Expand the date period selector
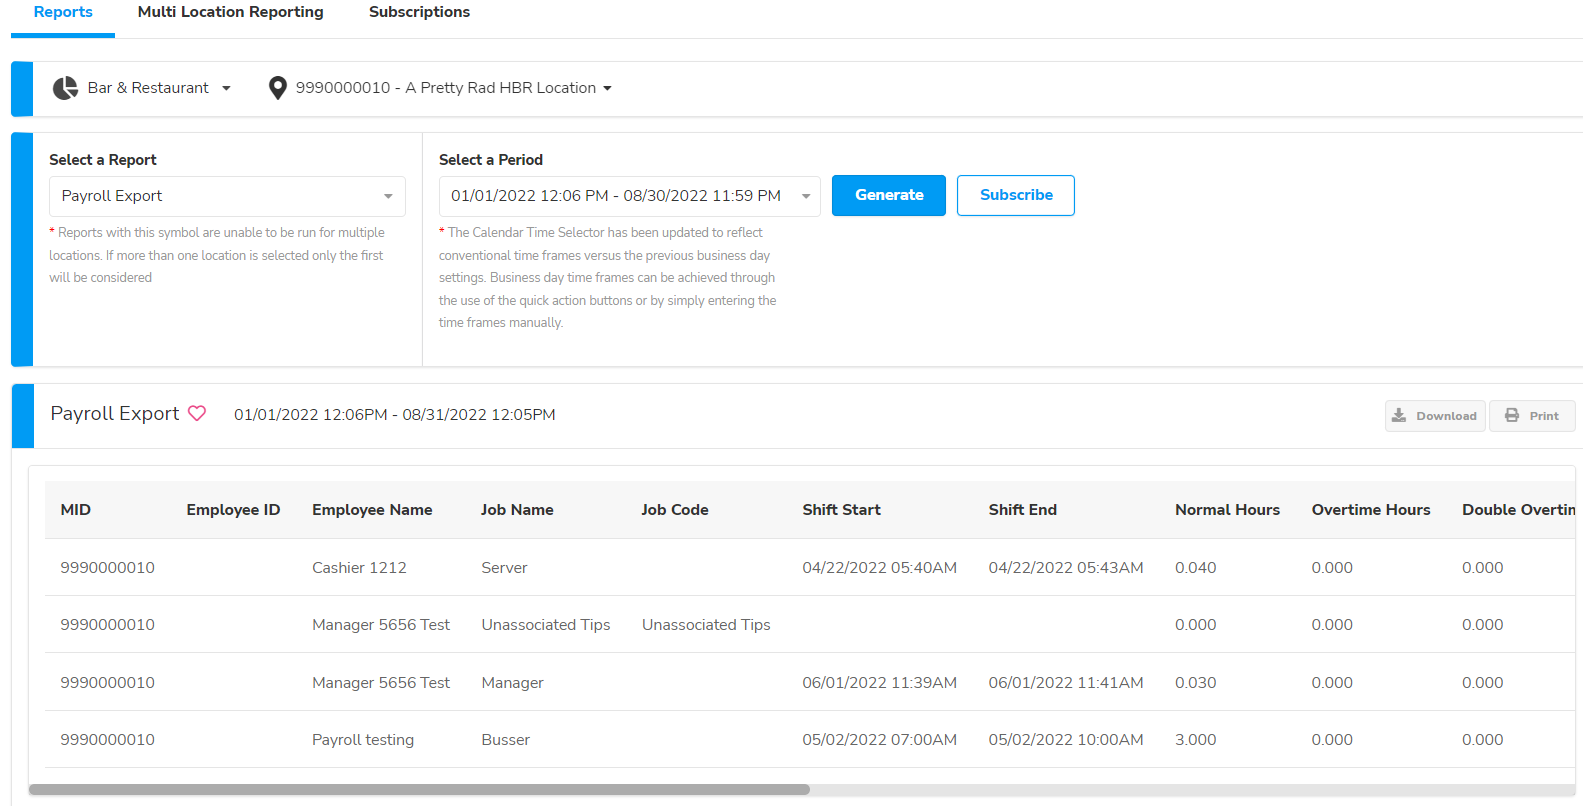This screenshot has width=1583, height=806. [x=629, y=196]
